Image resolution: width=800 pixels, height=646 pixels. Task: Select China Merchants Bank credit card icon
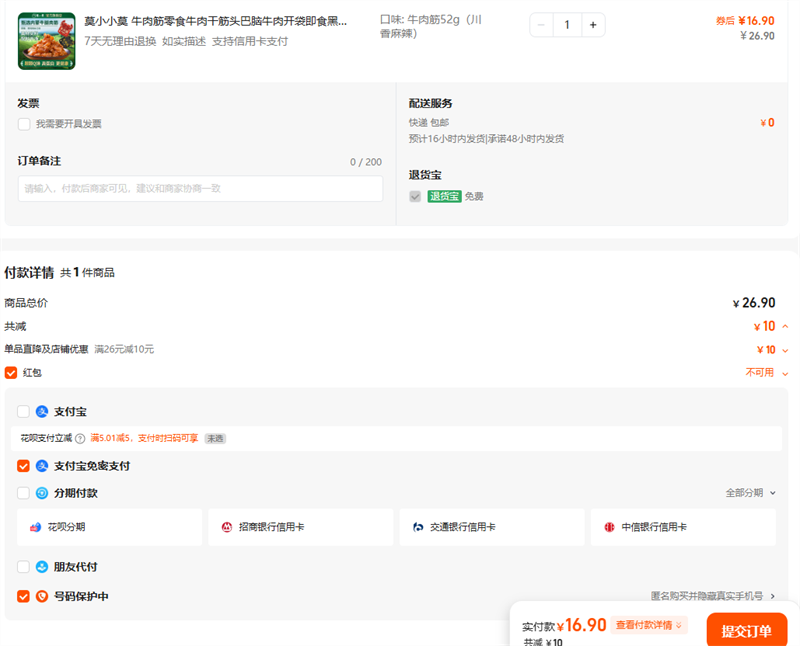tap(227, 527)
